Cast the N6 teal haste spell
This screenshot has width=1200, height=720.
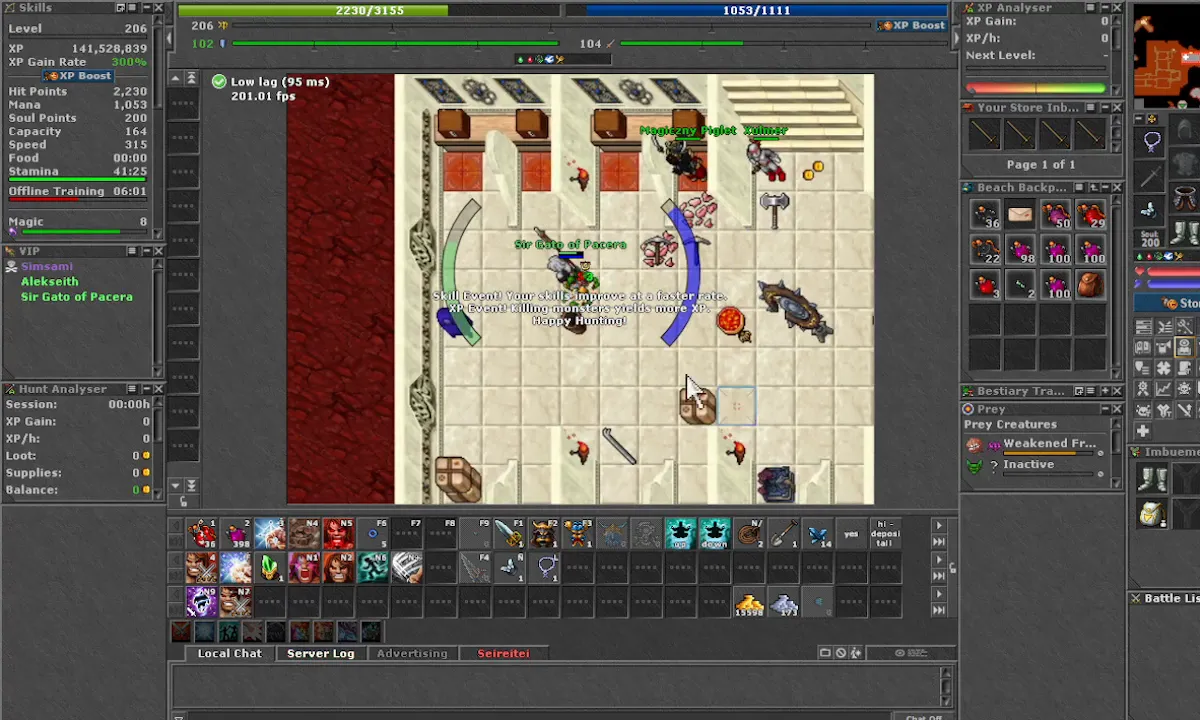[x=373, y=567]
